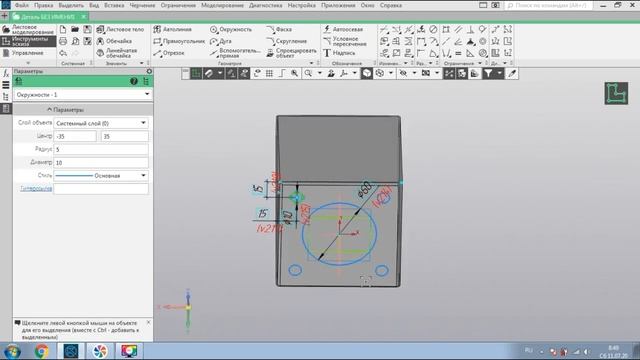Open the Черчение menu

[x=142, y=5]
